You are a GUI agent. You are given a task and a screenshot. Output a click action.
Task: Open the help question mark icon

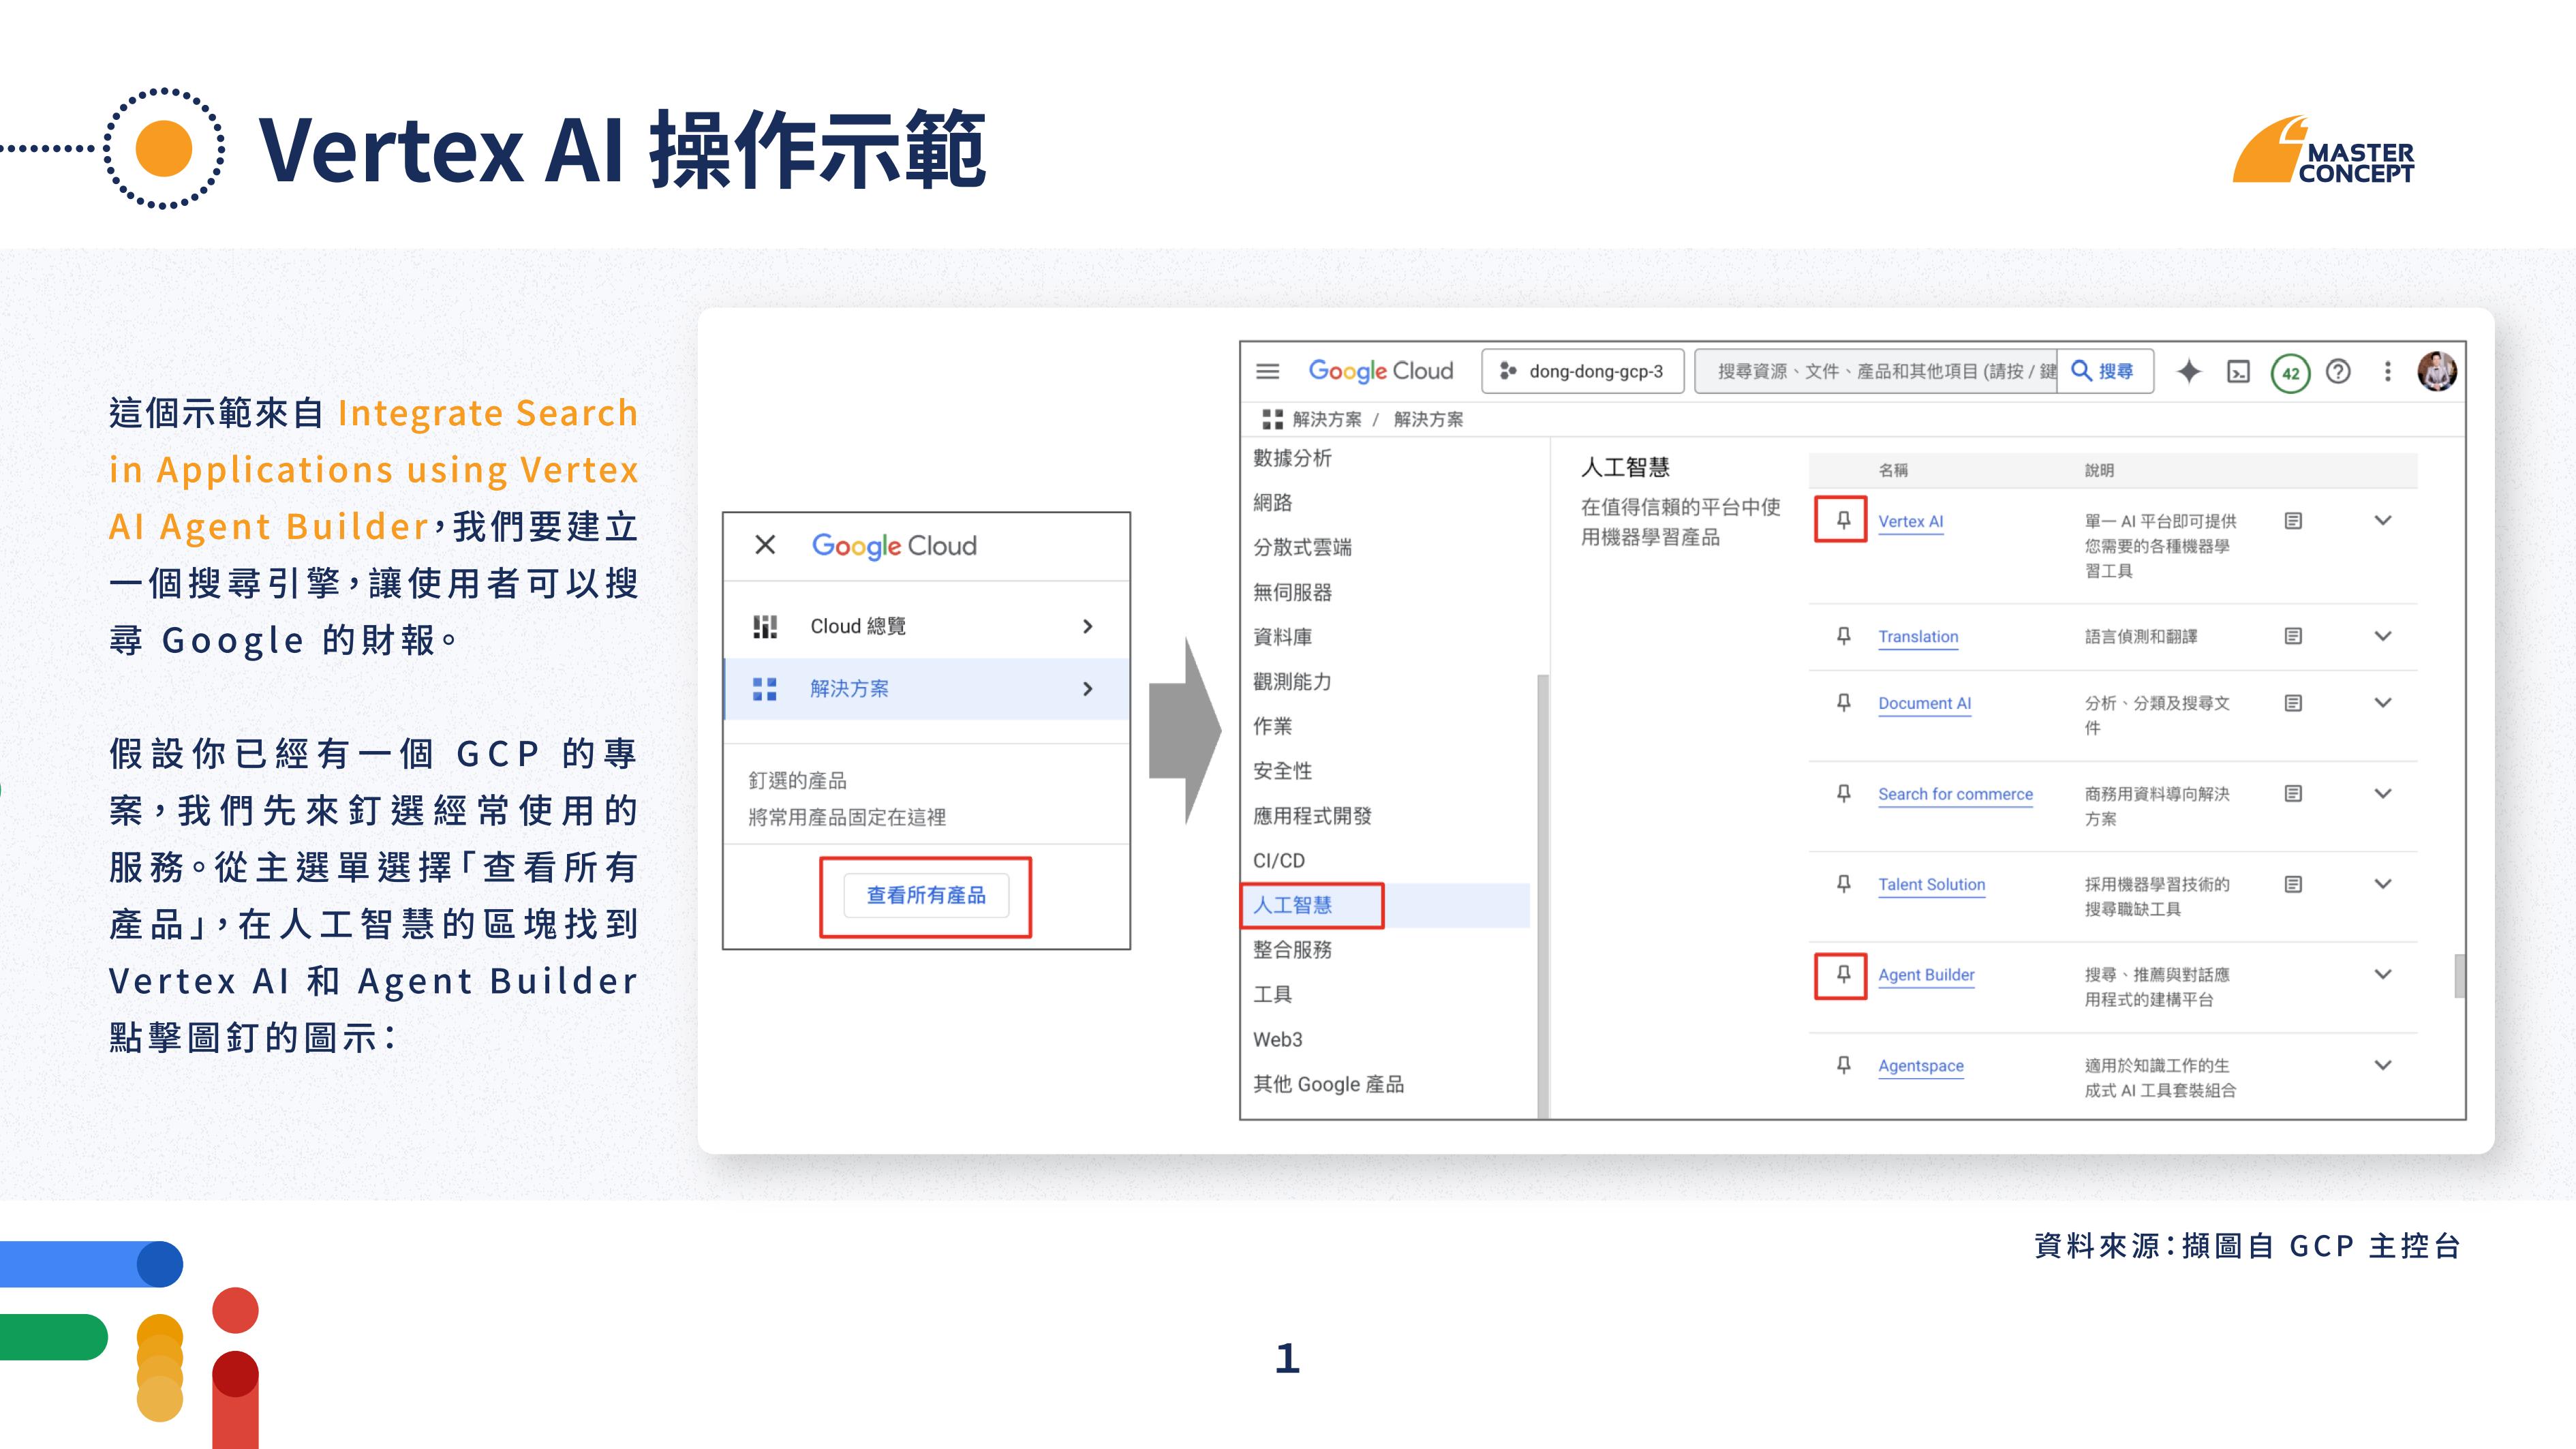[2338, 371]
